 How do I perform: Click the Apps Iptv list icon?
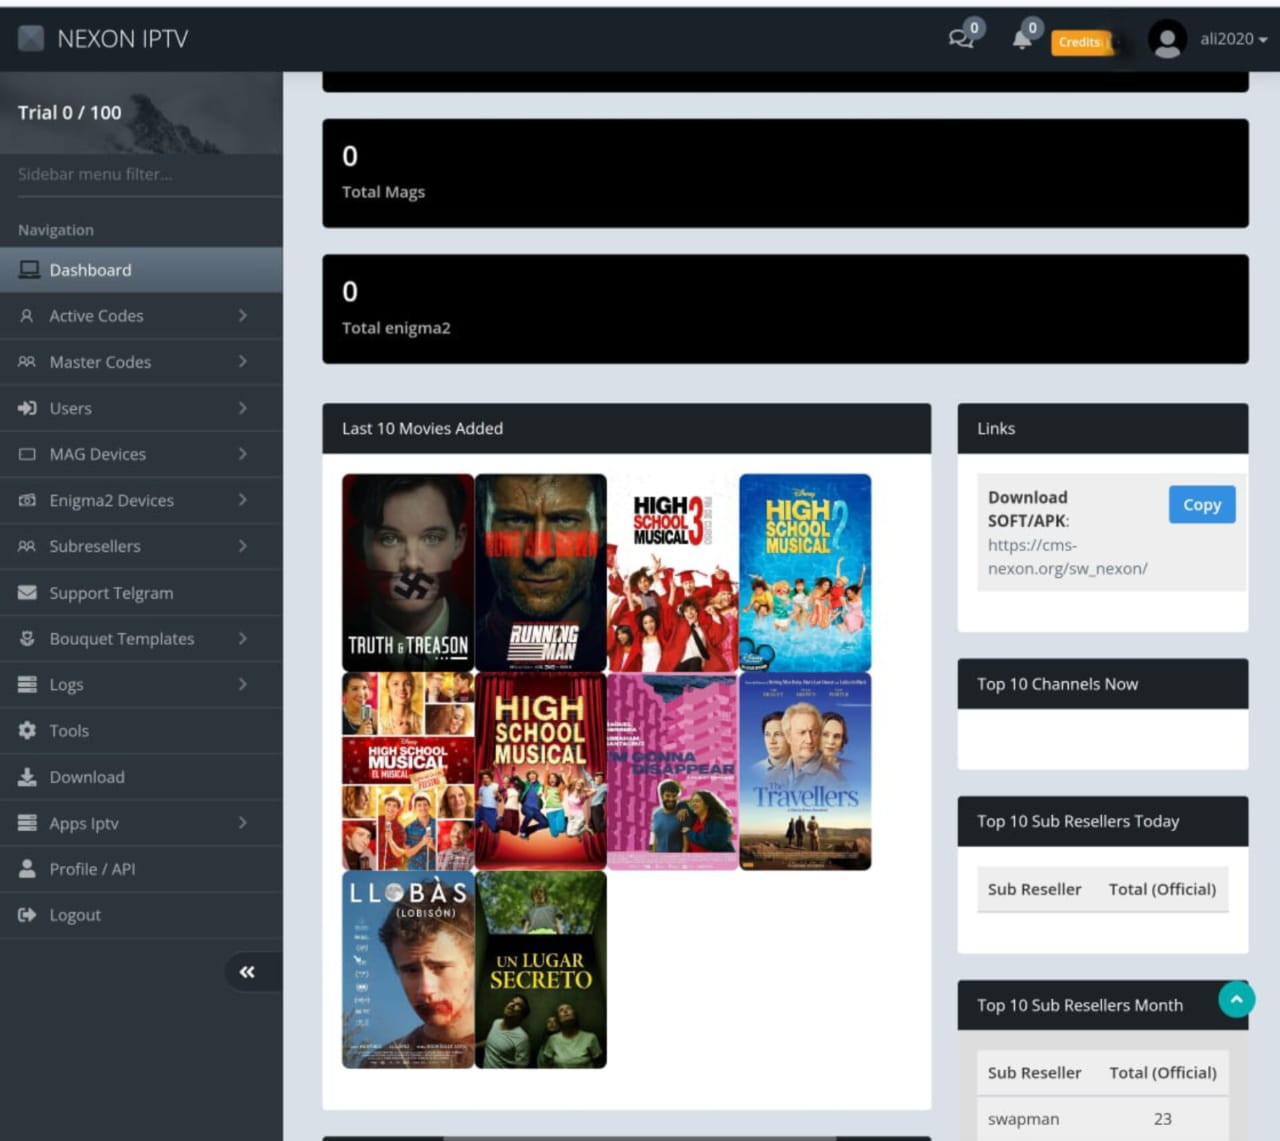click(27, 823)
